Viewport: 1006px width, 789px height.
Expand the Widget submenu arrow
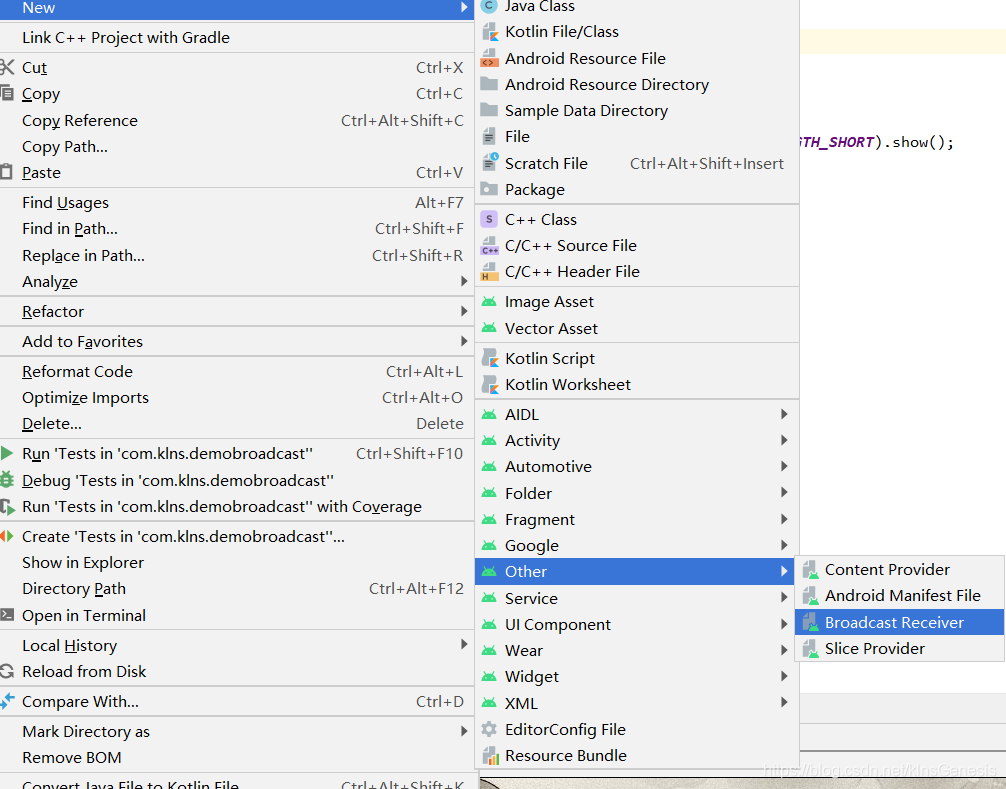[x=784, y=676]
